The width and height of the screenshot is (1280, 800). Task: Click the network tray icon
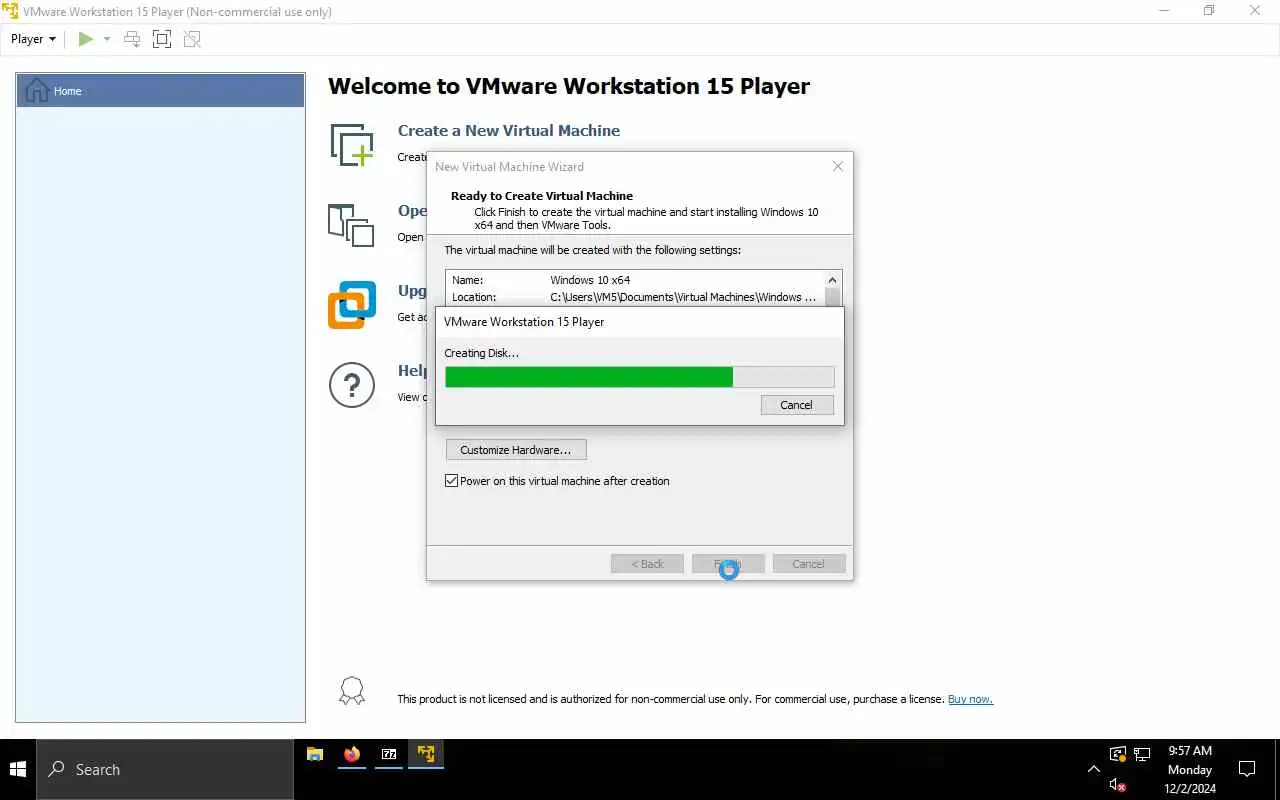[1143, 754]
